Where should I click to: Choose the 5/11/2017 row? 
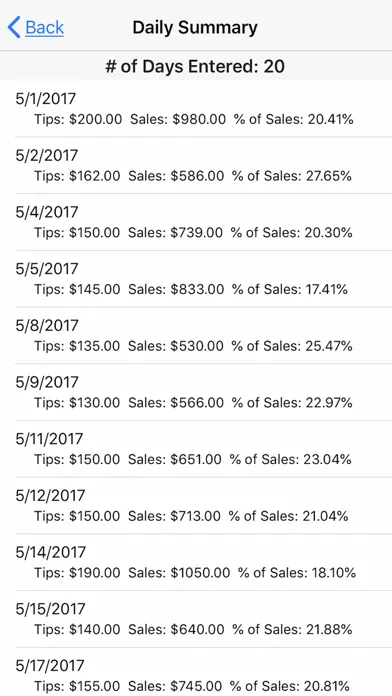coord(196,449)
